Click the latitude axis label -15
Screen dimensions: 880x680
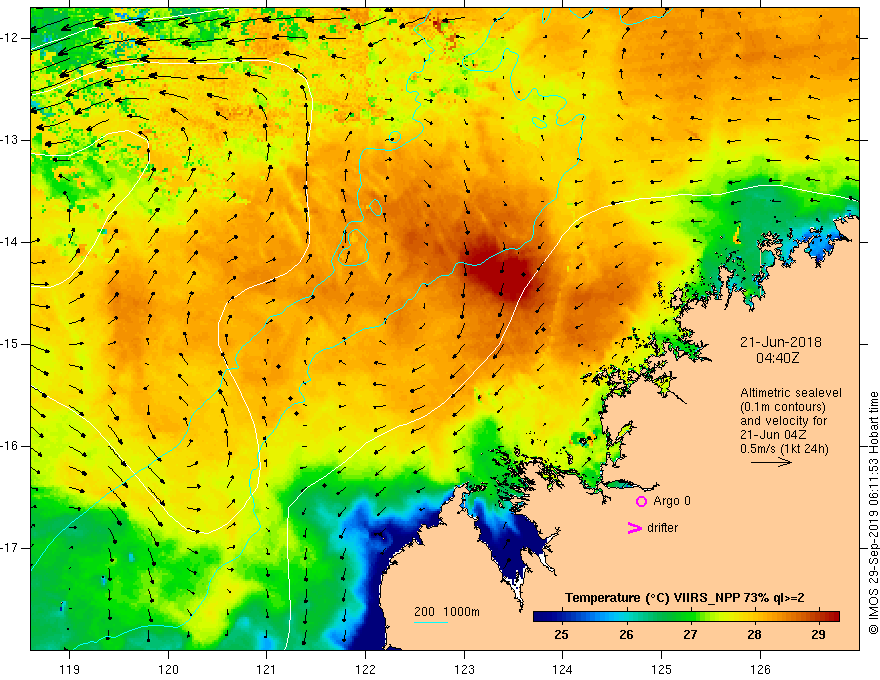point(10,344)
